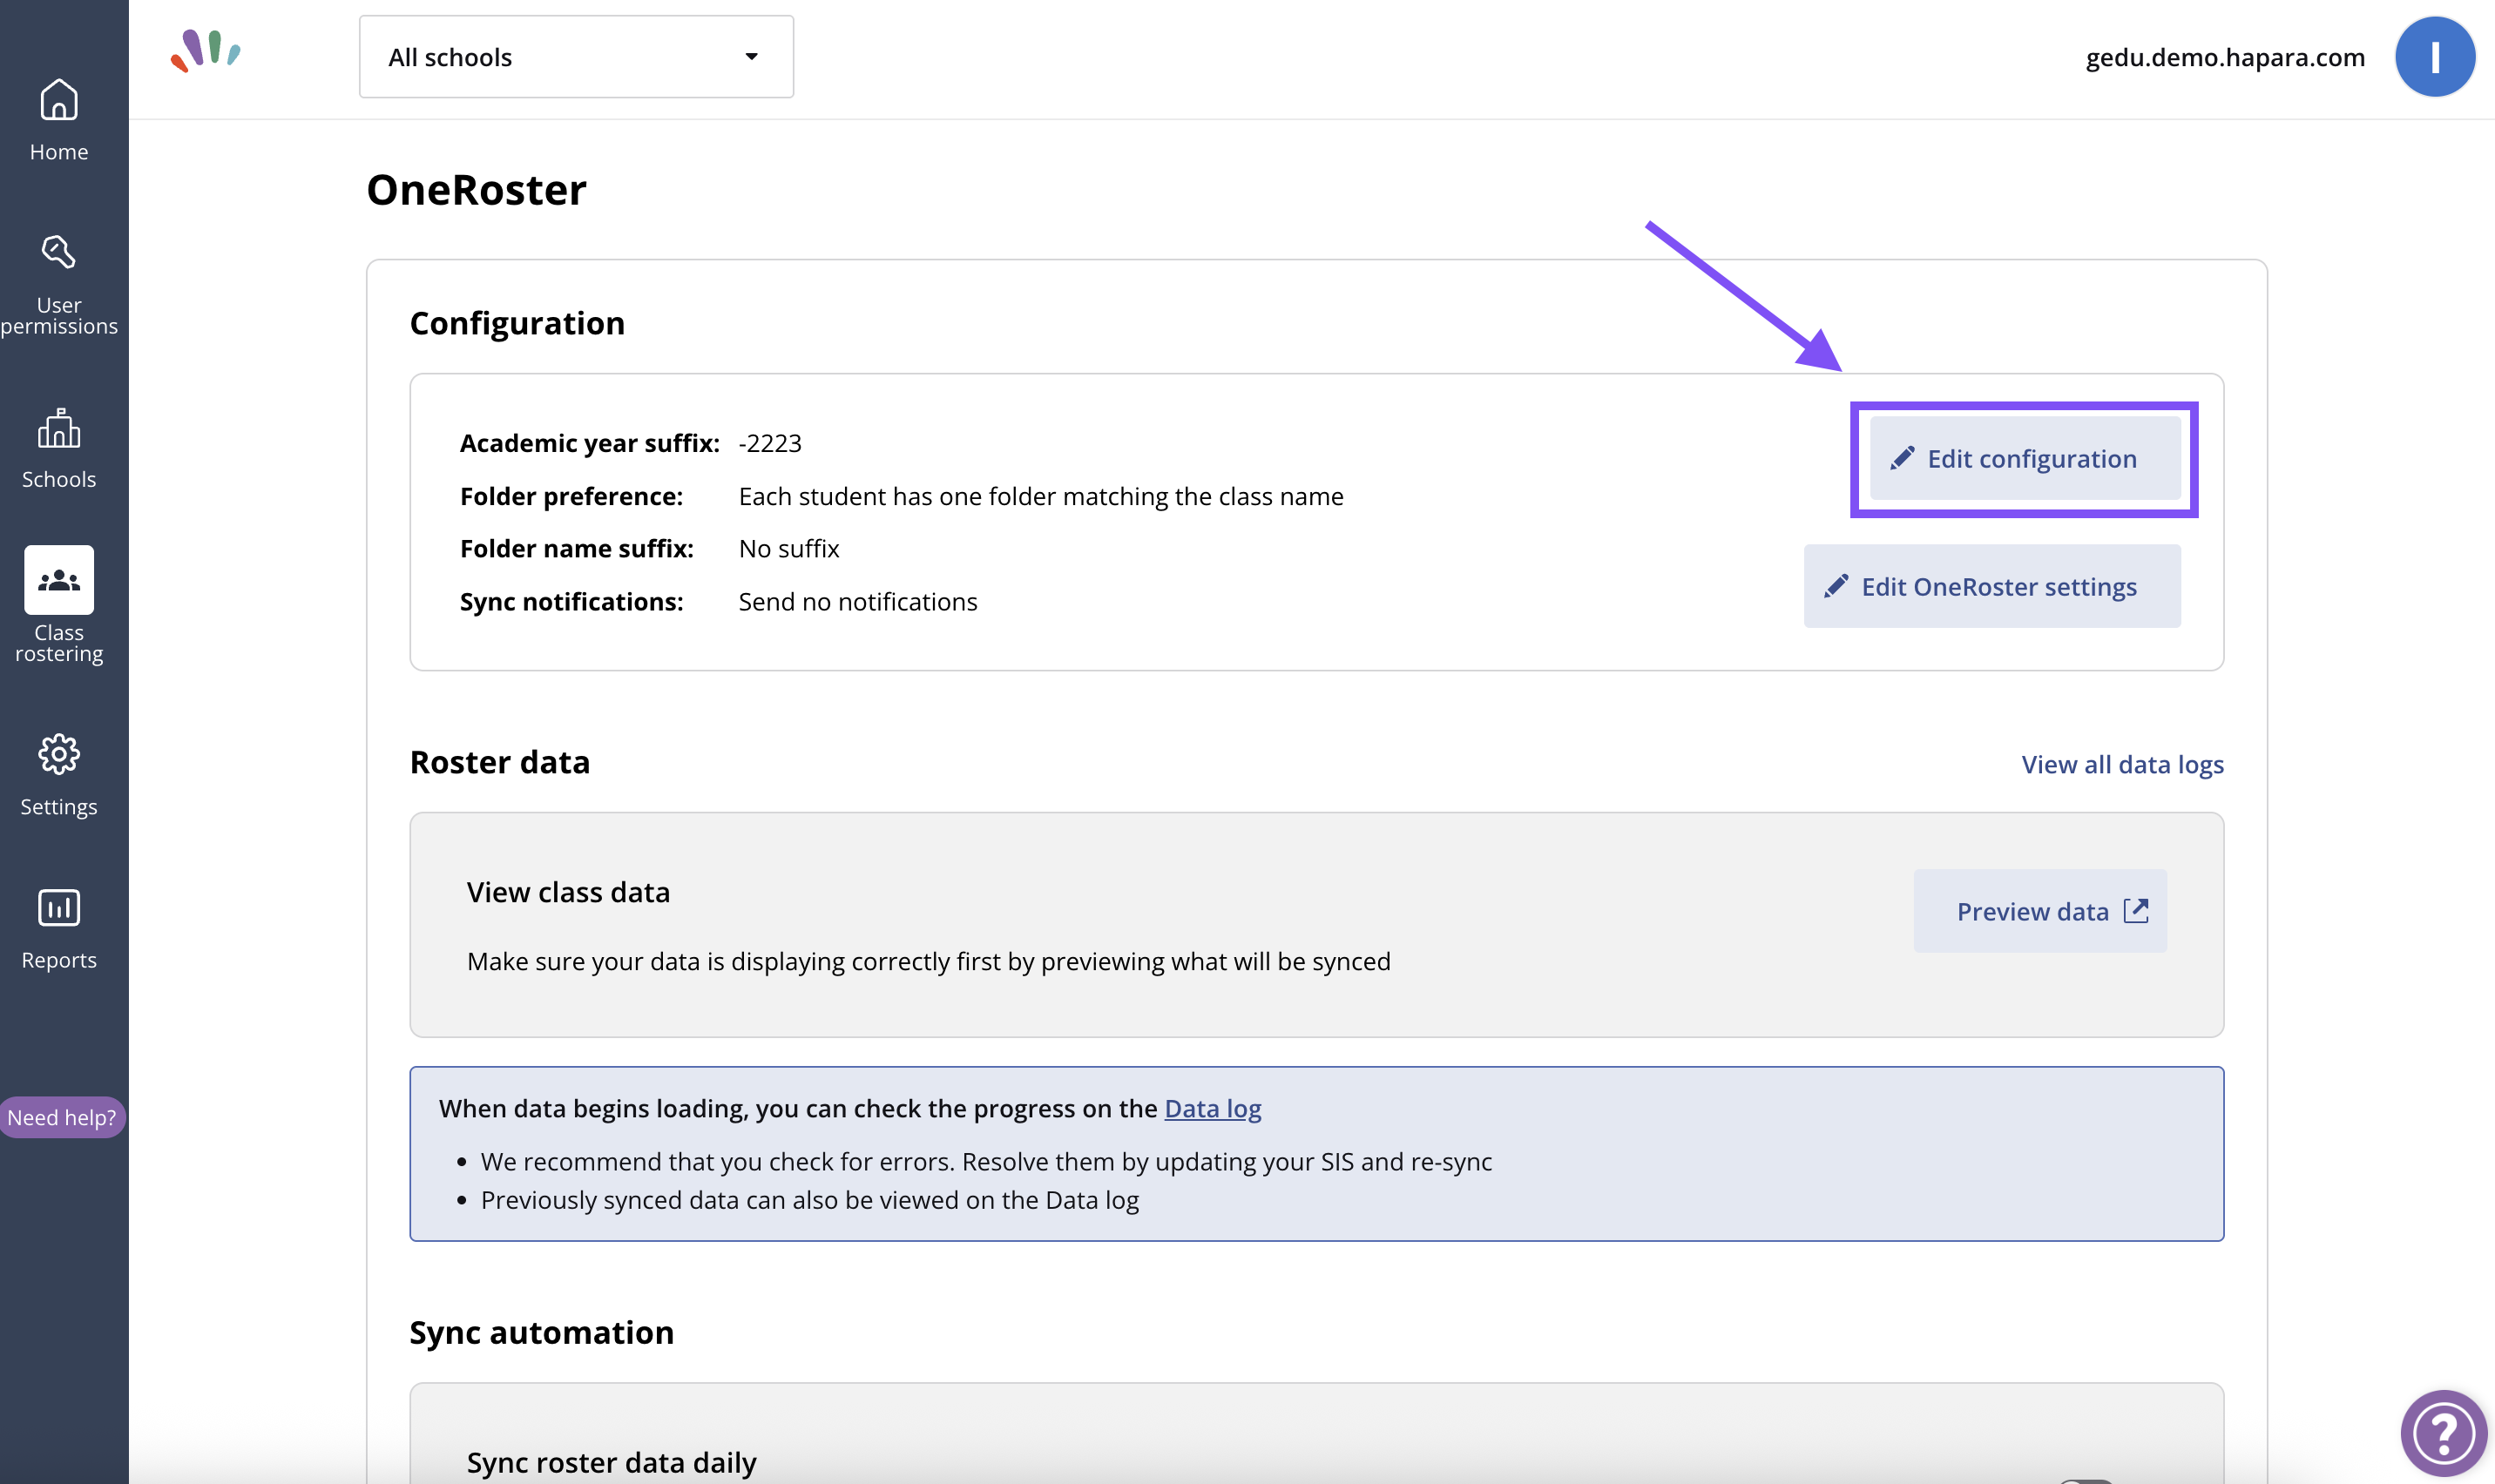Click the 'Sync notifications:' label
The height and width of the screenshot is (1484, 2495).
(572, 602)
